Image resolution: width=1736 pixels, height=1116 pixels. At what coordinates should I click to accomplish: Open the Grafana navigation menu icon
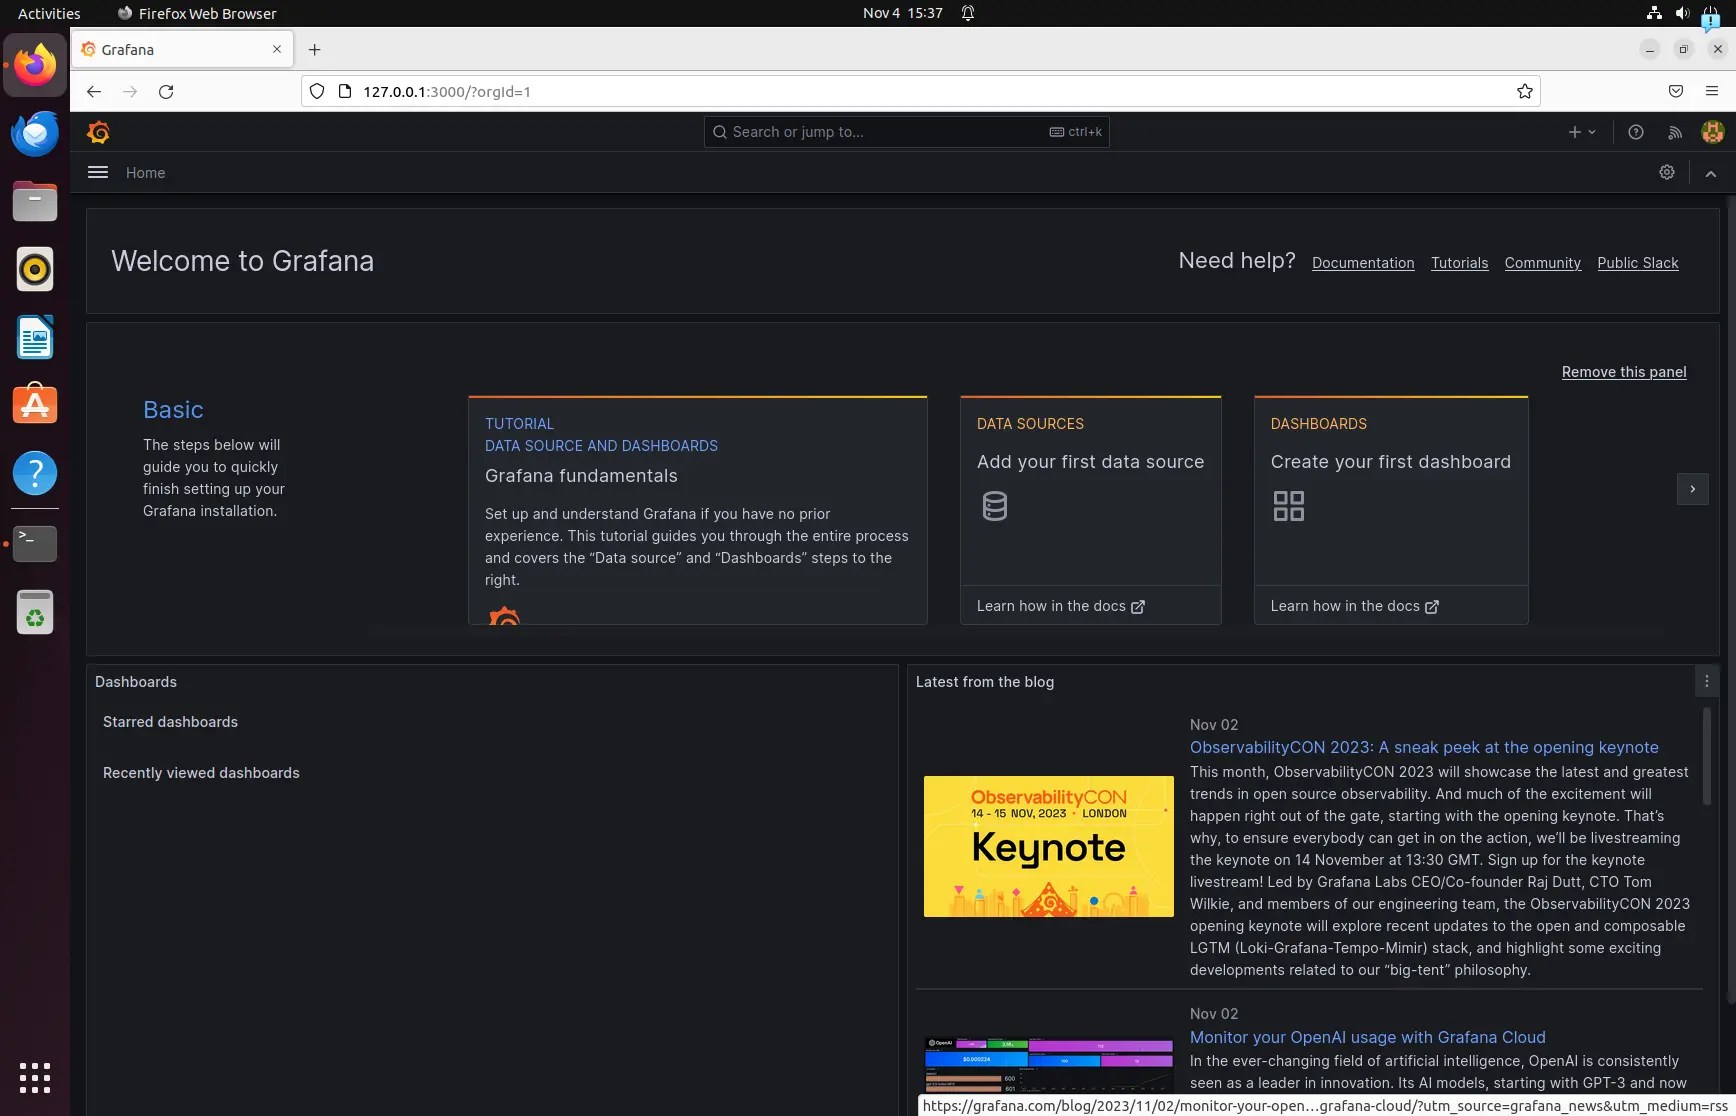97,172
